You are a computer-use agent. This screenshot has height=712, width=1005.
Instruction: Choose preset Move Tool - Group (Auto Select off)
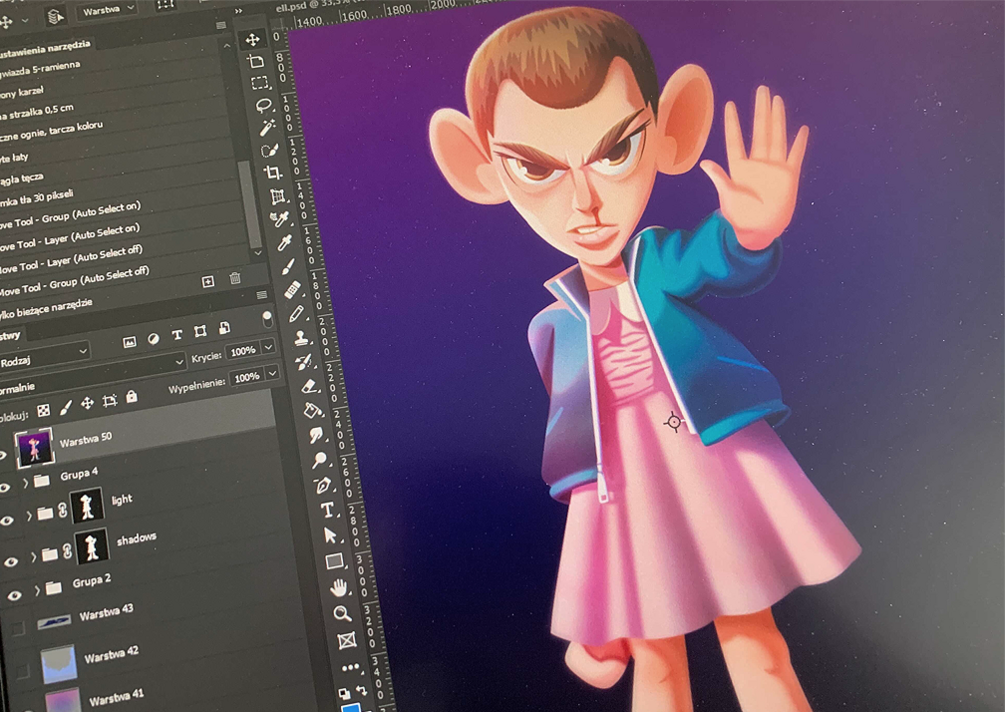(75, 283)
